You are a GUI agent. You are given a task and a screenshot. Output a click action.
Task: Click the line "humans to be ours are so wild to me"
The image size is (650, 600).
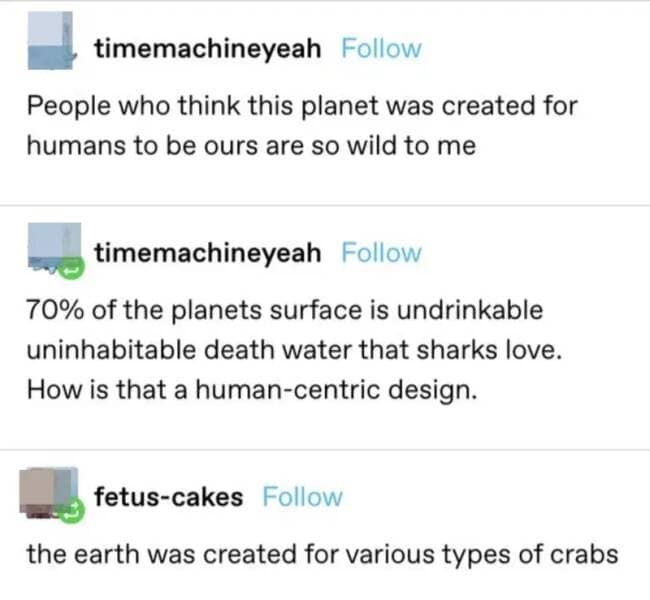coord(250,145)
